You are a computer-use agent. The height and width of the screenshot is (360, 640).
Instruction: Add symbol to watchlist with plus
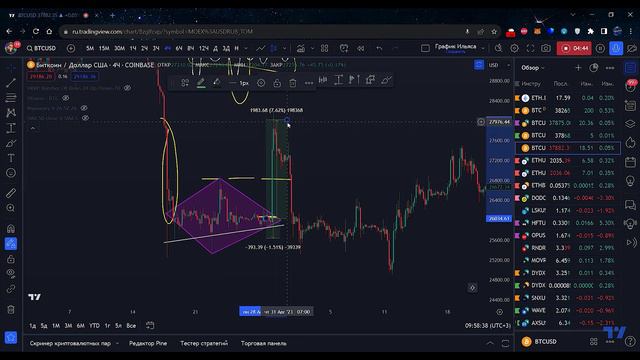578,68
